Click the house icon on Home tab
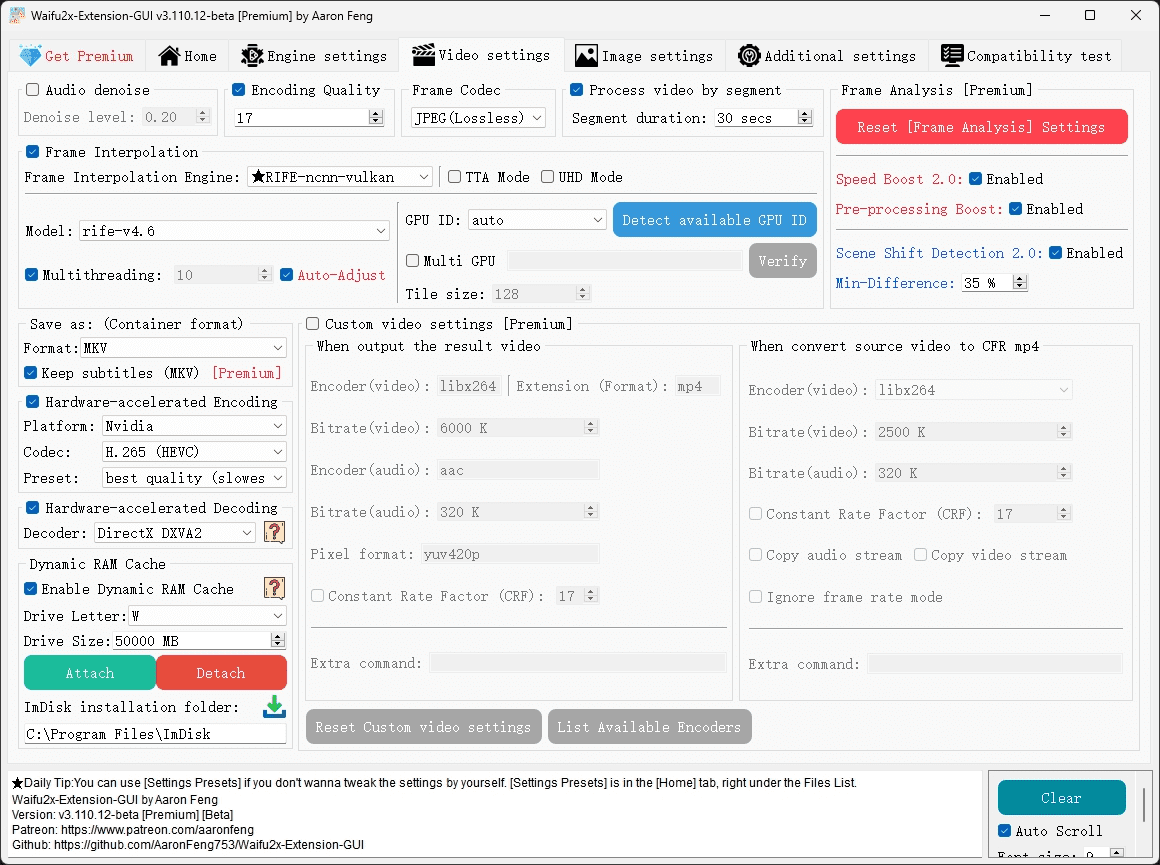Viewport: 1160px width, 865px height. [x=169, y=56]
